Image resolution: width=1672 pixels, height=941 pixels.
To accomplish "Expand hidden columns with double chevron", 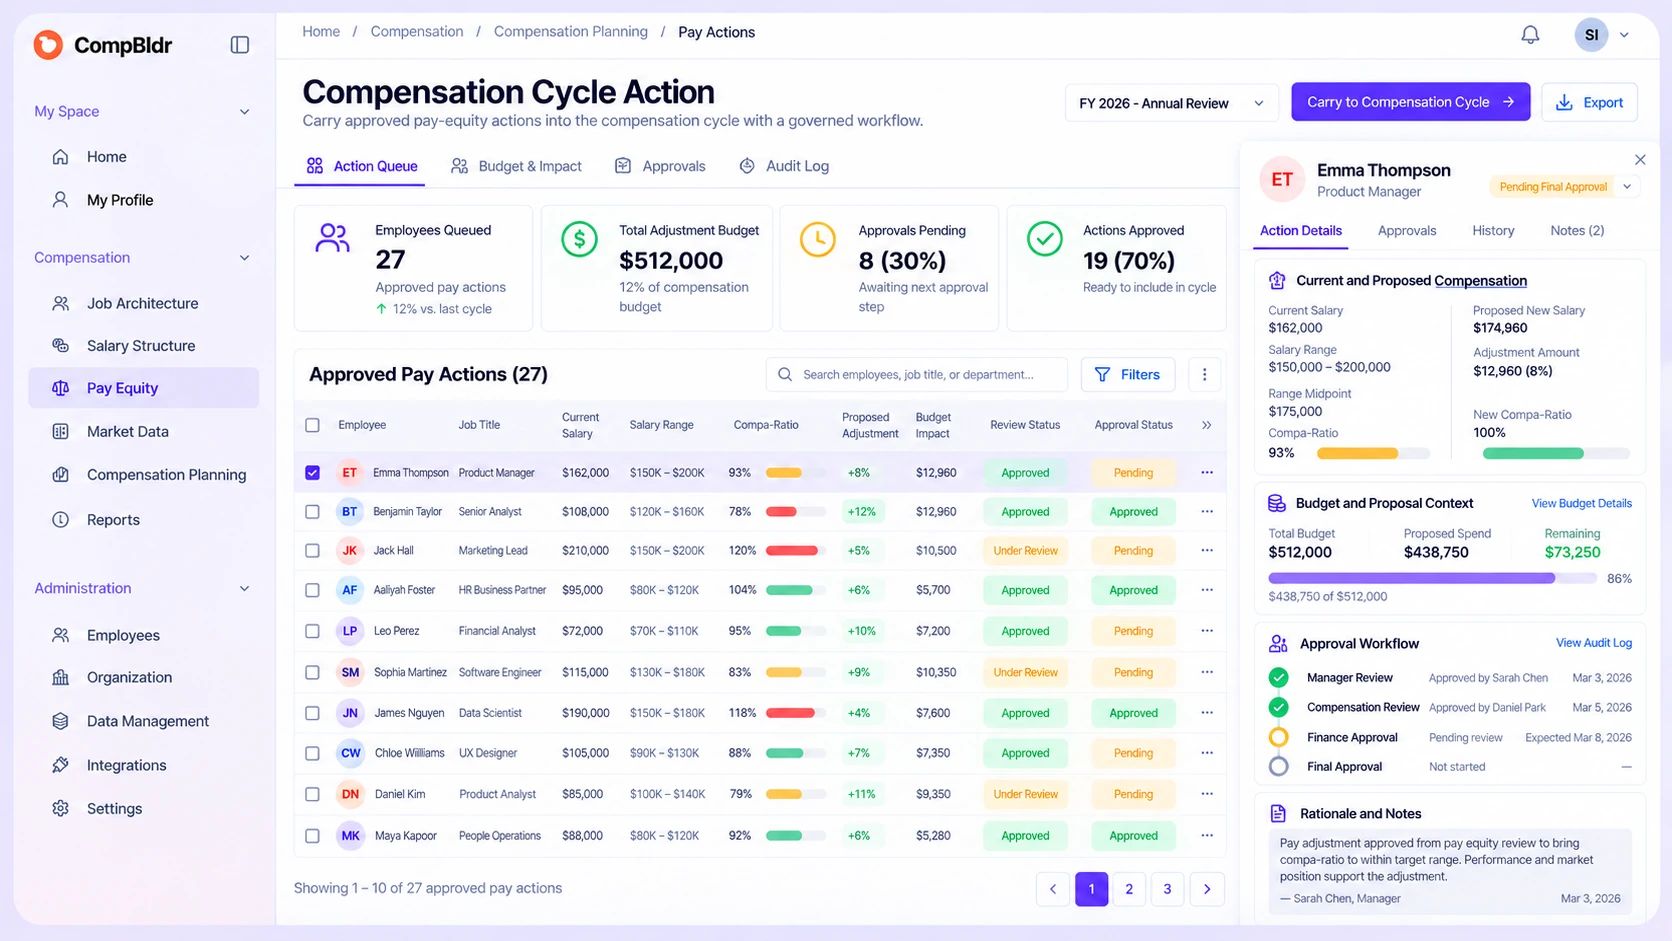I will [1207, 425].
